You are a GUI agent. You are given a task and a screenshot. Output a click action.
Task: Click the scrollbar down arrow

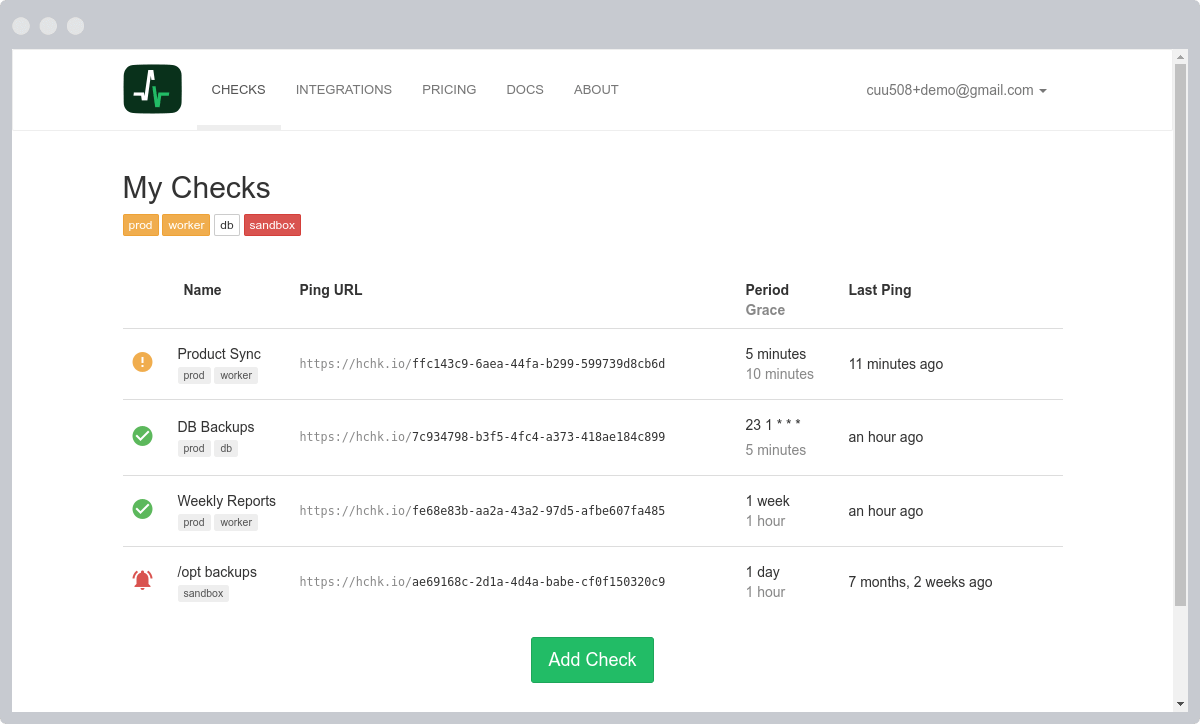[1180, 703]
